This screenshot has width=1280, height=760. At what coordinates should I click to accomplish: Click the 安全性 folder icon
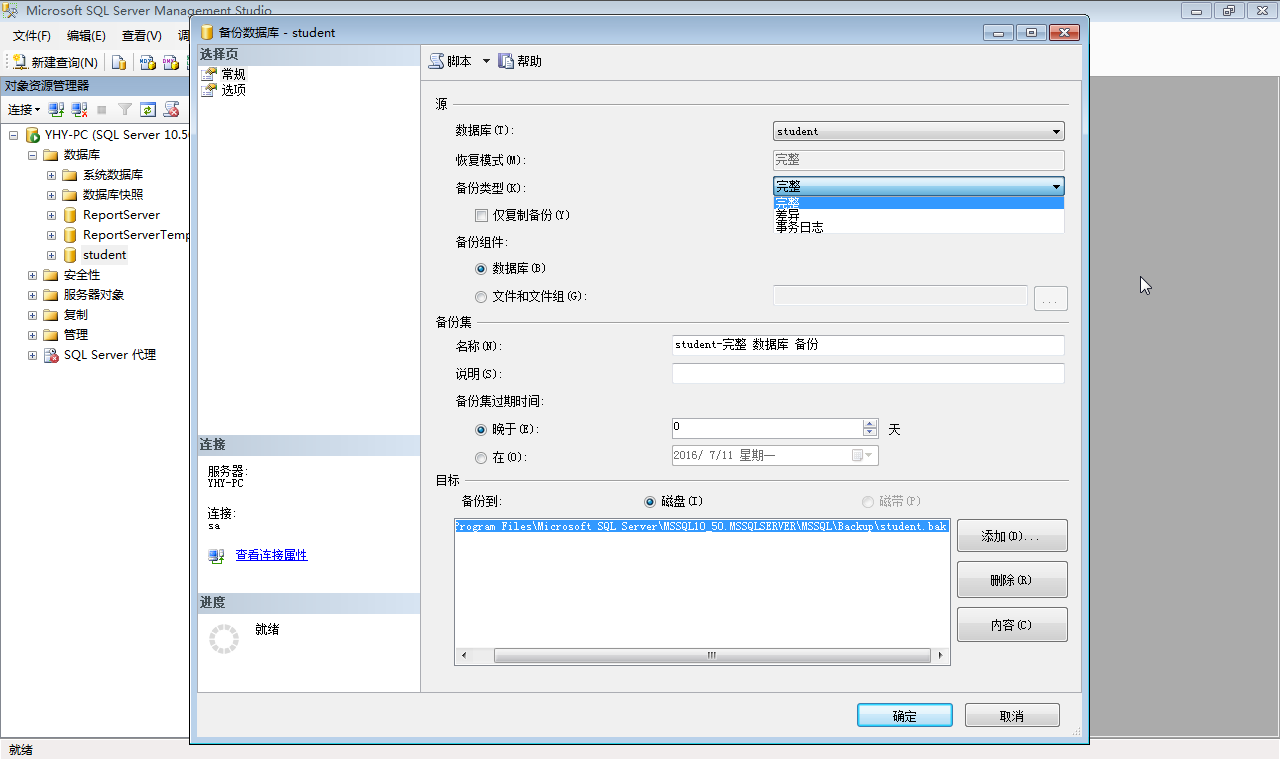click(x=51, y=275)
